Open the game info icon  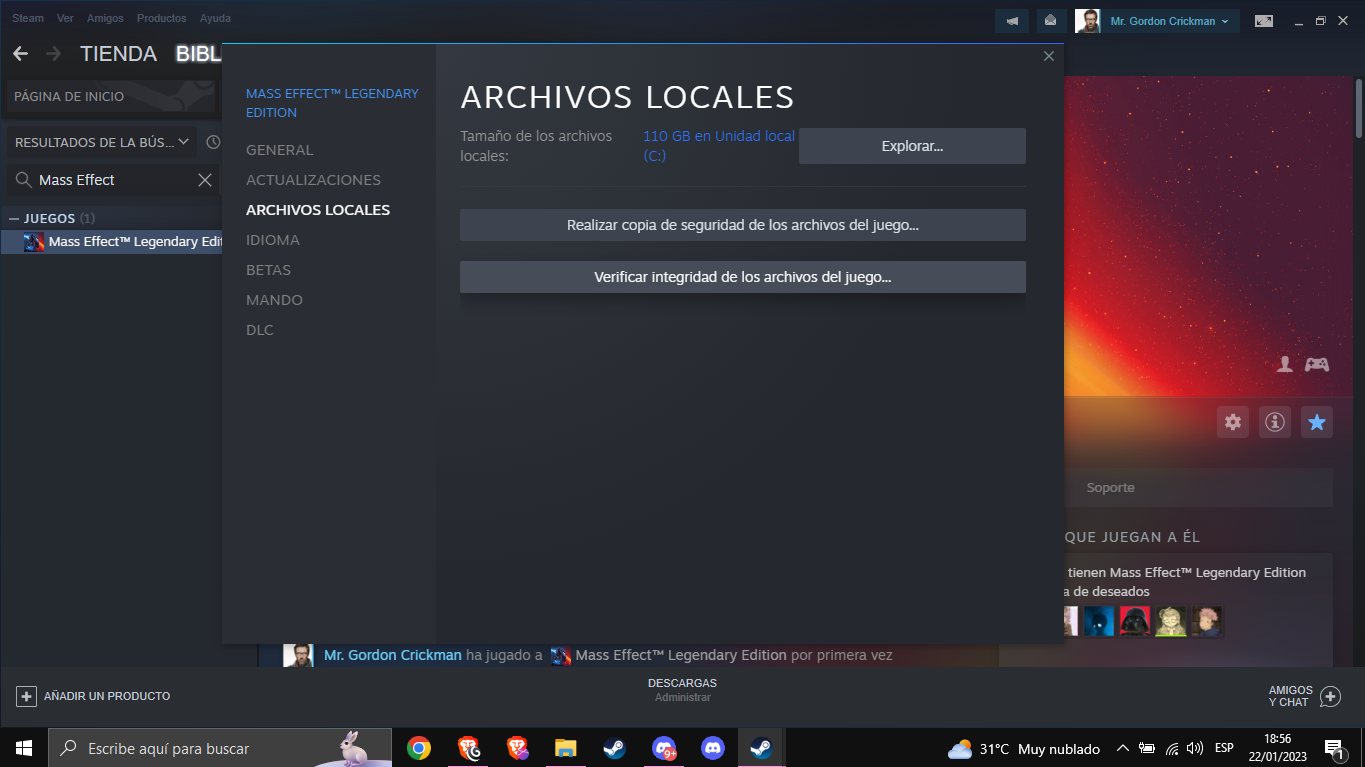1275,422
